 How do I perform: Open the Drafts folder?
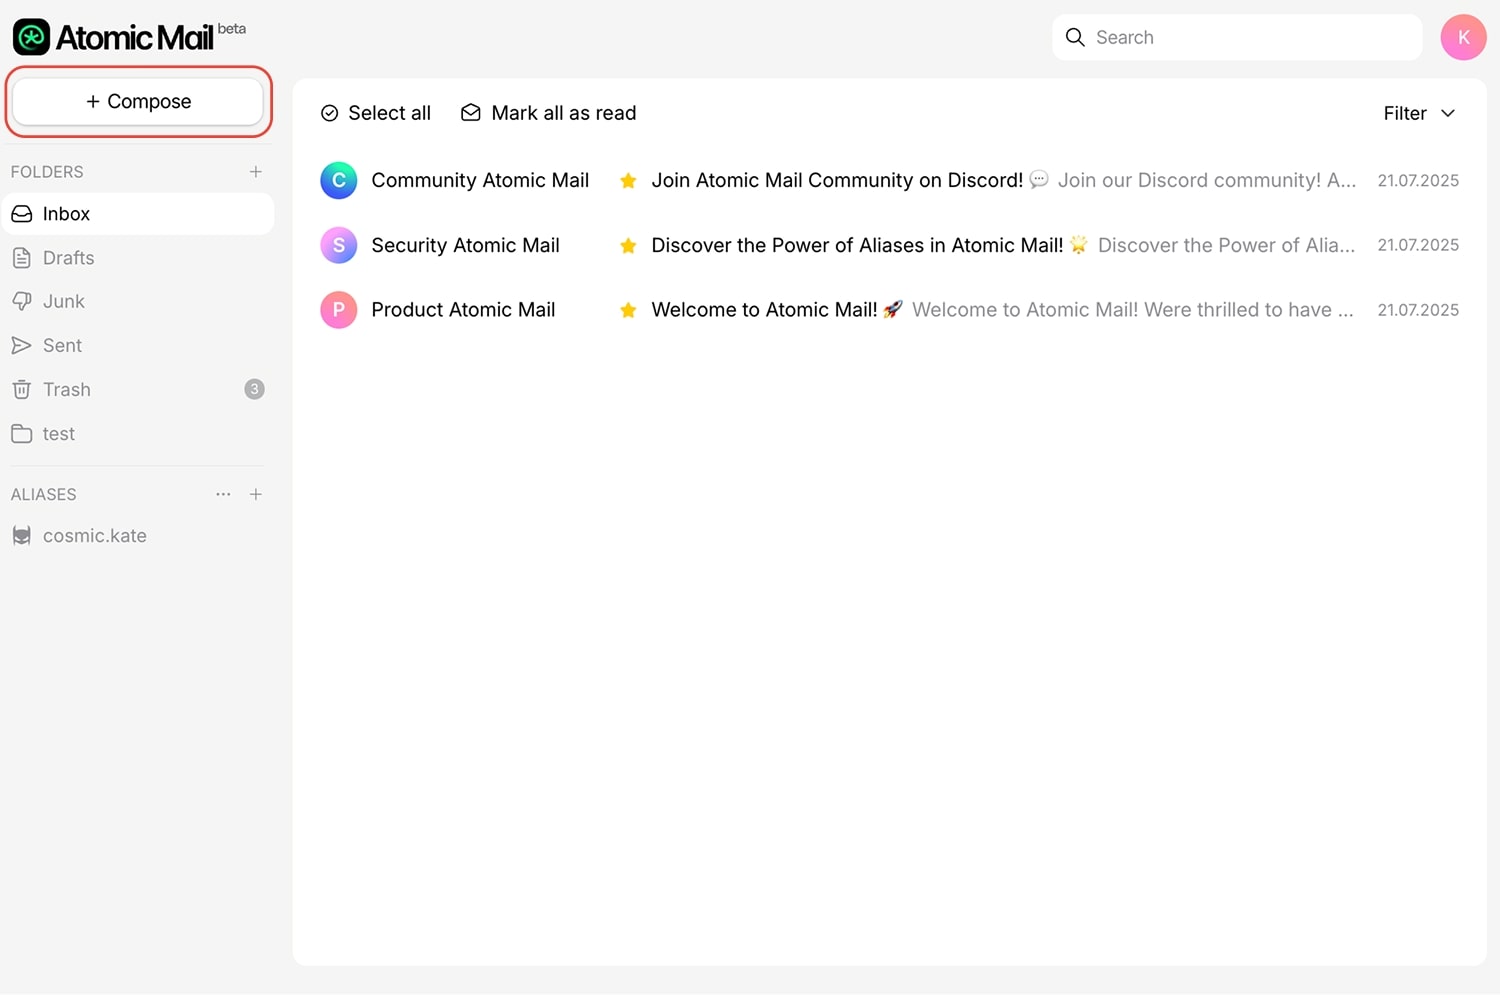point(138,258)
